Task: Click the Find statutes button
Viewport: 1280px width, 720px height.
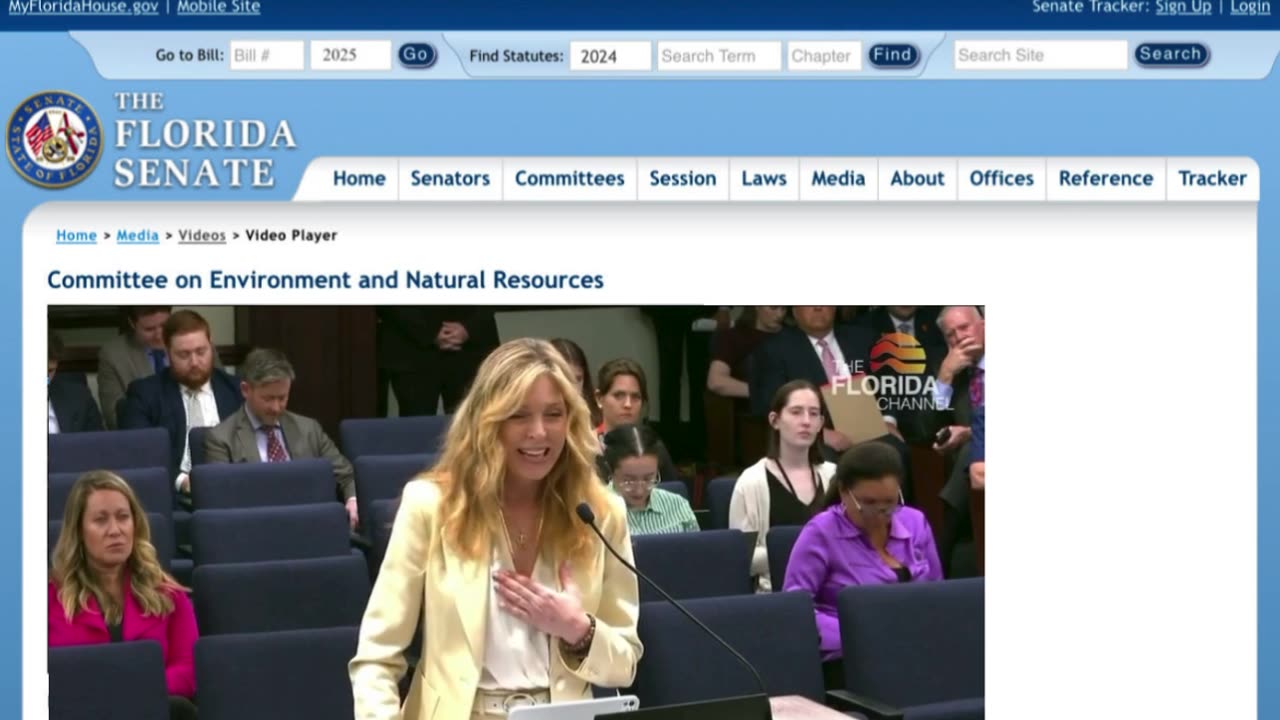Action: pyautogui.click(x=893, y=55)
